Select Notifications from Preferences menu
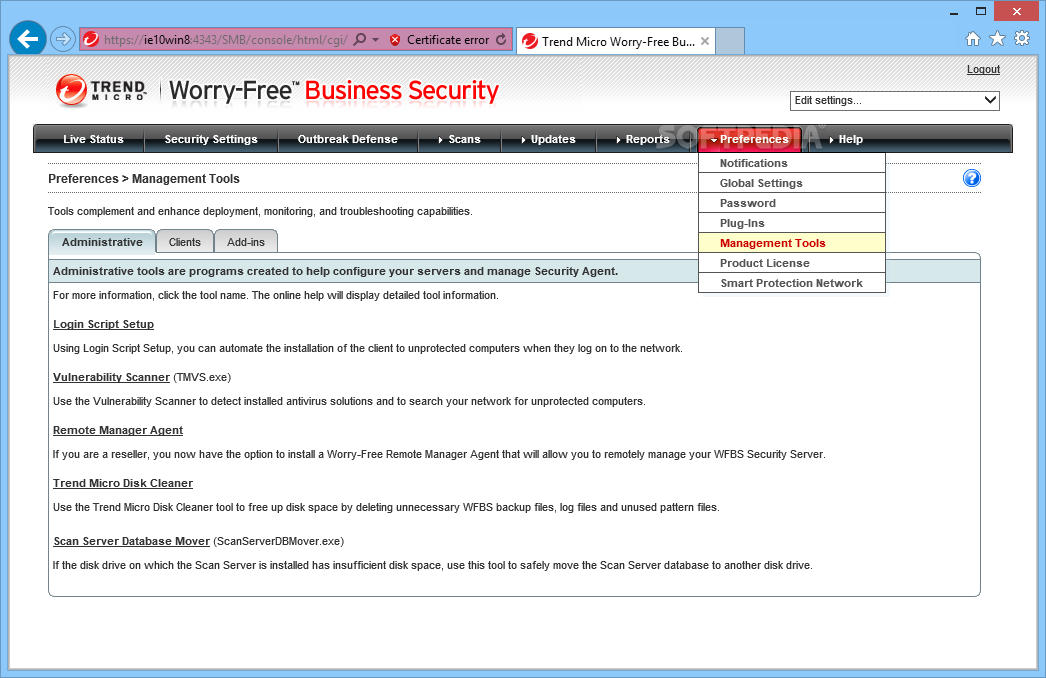The height and width of the screenshot is (678, 1046). (792, 163)
